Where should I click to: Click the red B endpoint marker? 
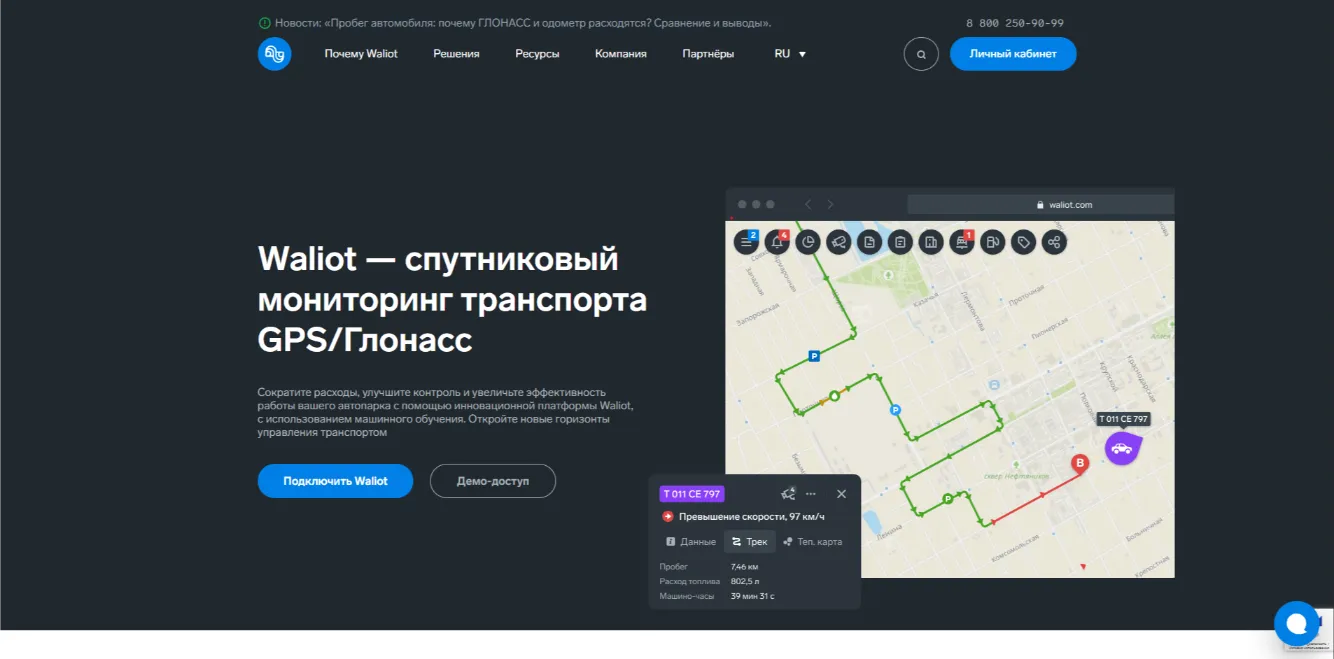point(1079,463)
